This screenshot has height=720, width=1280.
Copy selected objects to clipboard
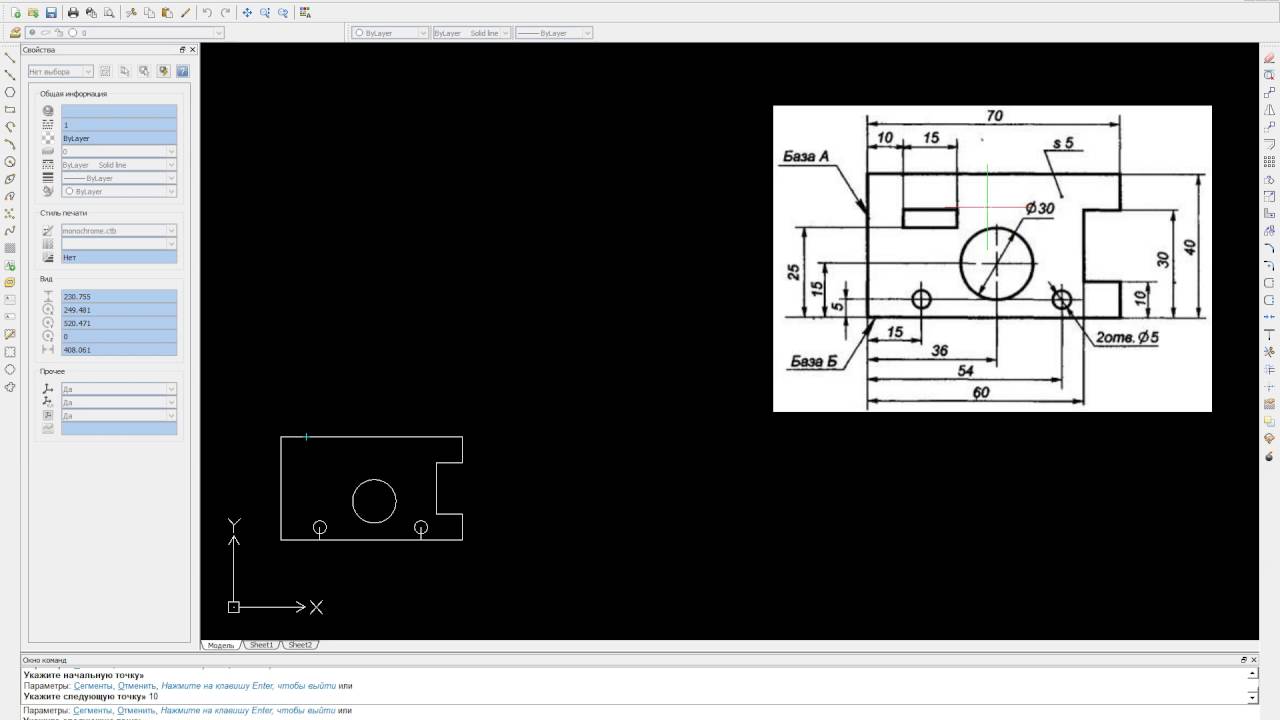pyautogui.click(x=149, y=13)
